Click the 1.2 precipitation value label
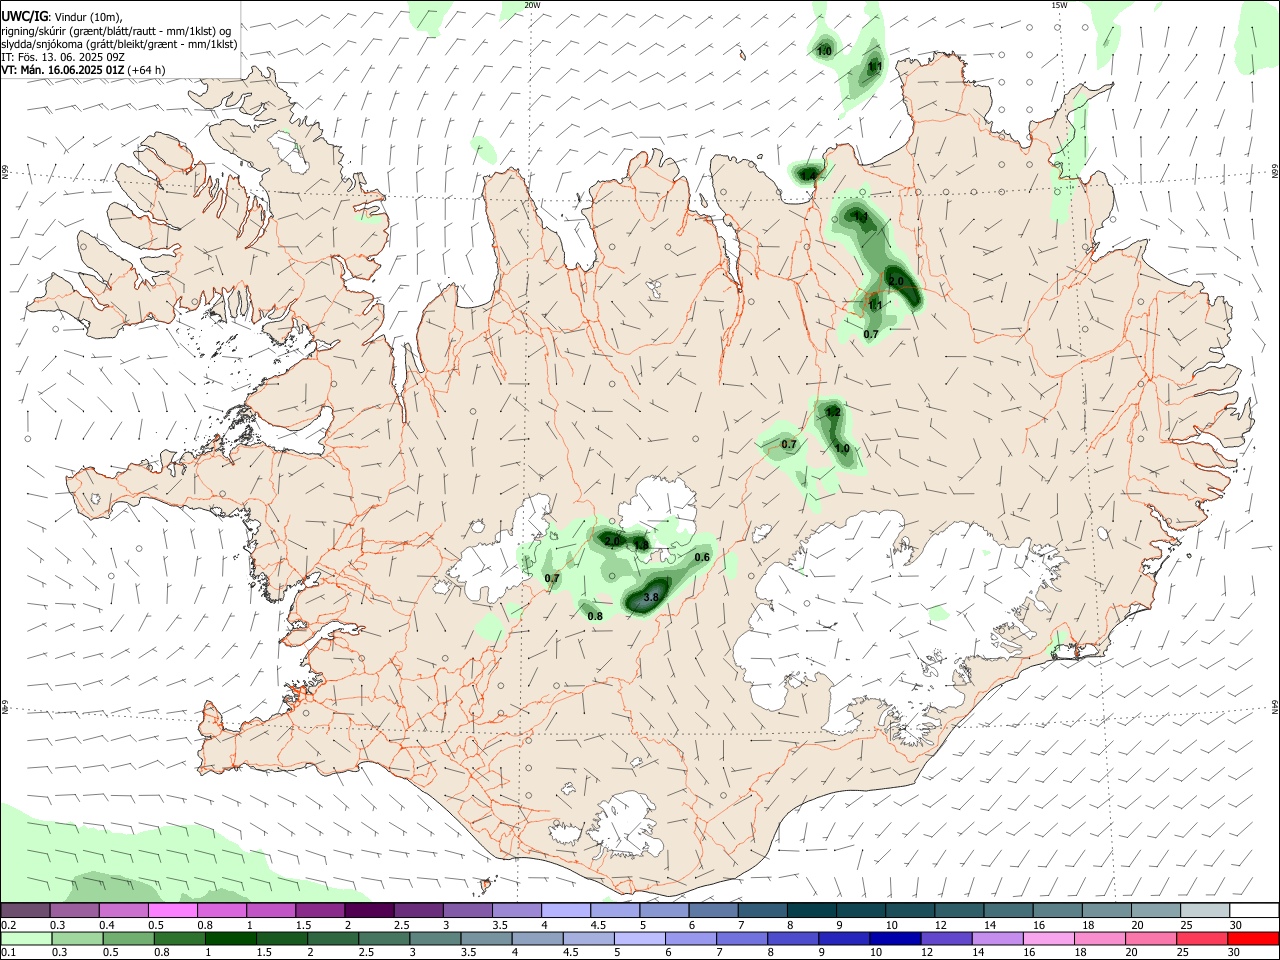This screenshot has height=960, width=1280. pyautogui.click(x=833, y=412)
